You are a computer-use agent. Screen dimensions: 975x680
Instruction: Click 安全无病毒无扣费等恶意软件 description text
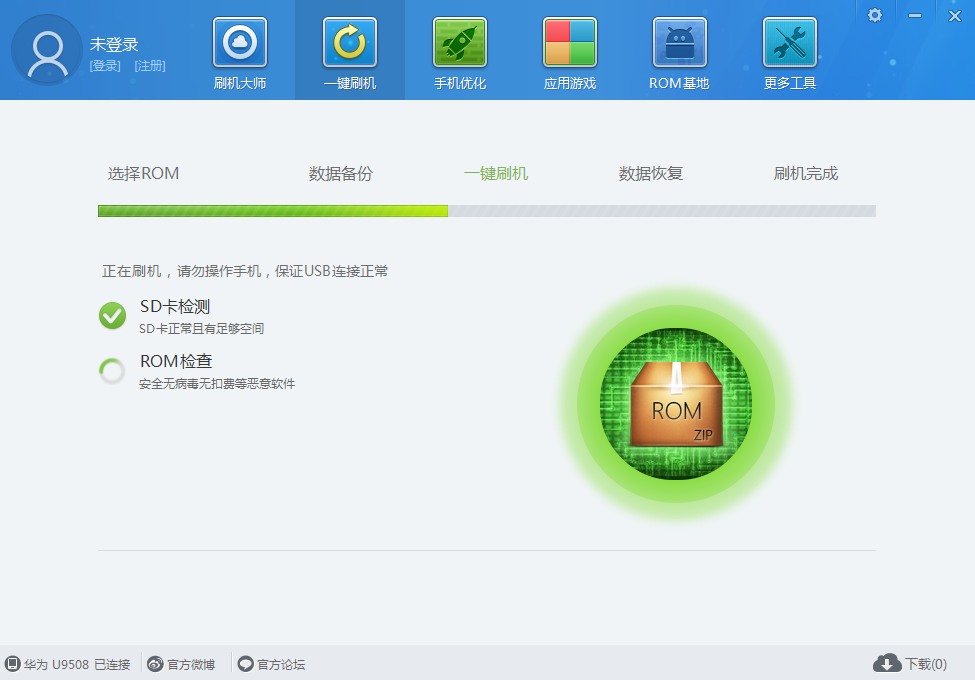coord(217,384)
